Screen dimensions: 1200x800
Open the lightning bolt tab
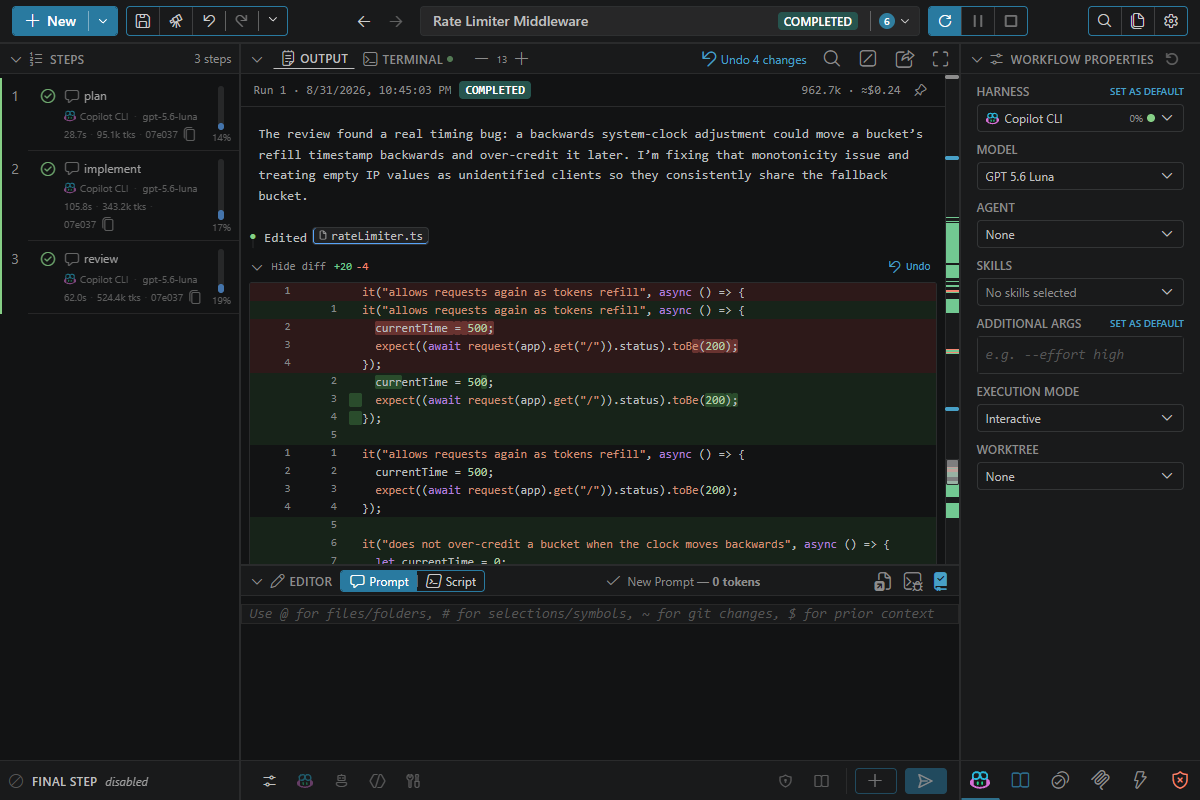click(x=1140, y=780)
